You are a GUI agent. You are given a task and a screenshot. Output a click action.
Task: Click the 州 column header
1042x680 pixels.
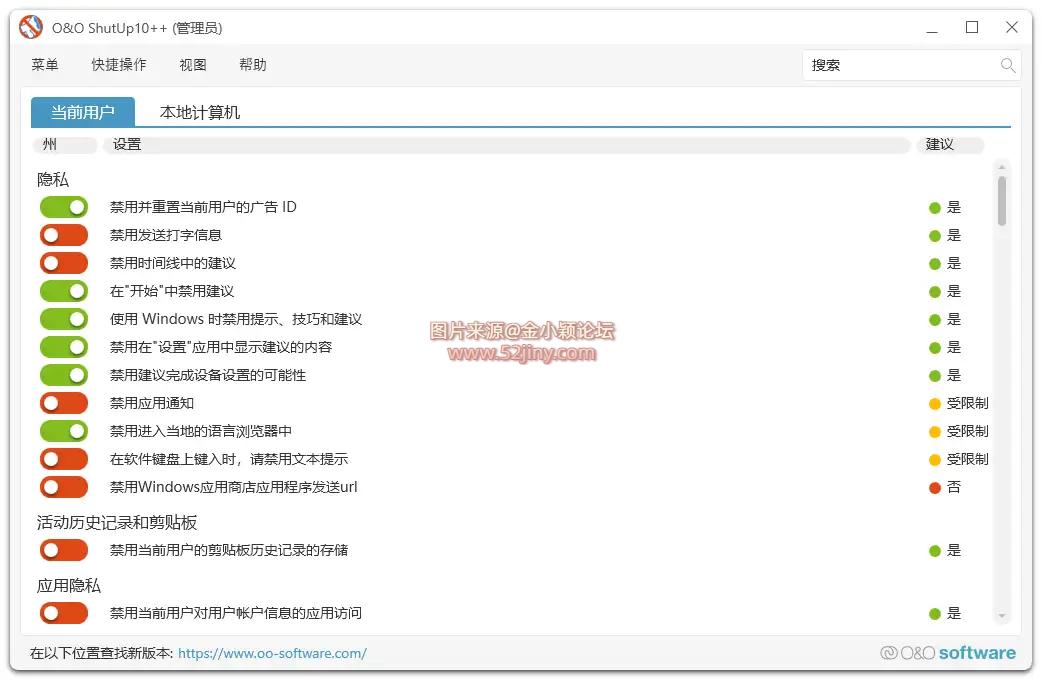click(x=64, y=145)
